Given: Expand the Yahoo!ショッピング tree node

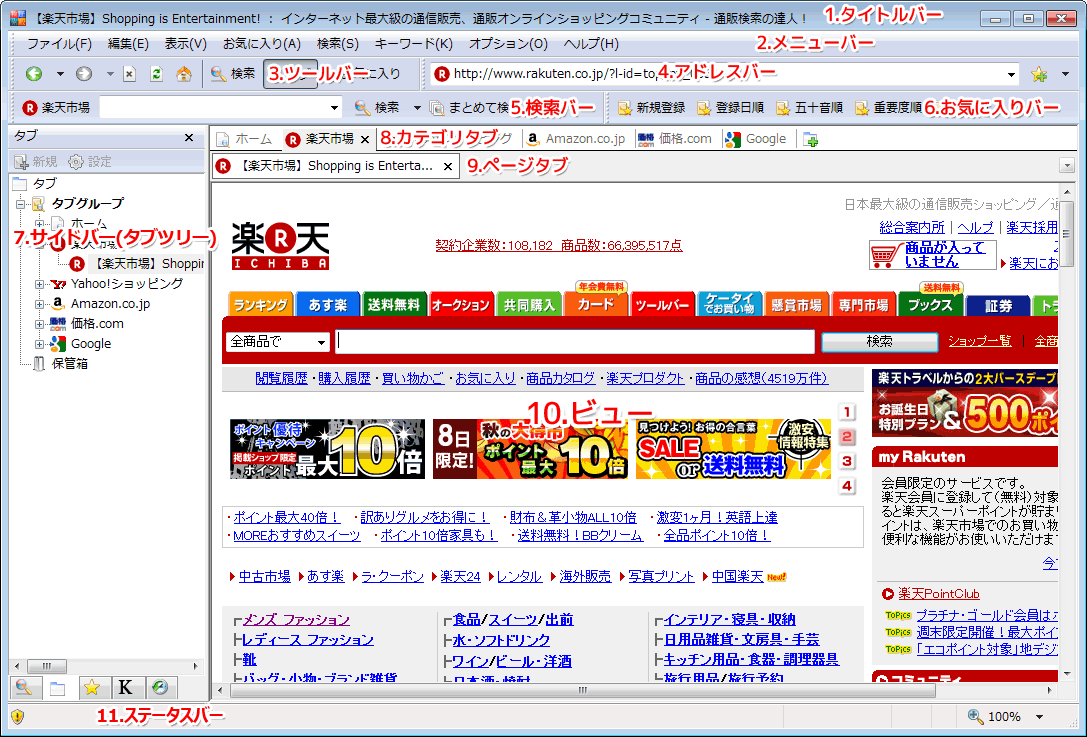Looking at the screenshot, I should pos(40,284).
